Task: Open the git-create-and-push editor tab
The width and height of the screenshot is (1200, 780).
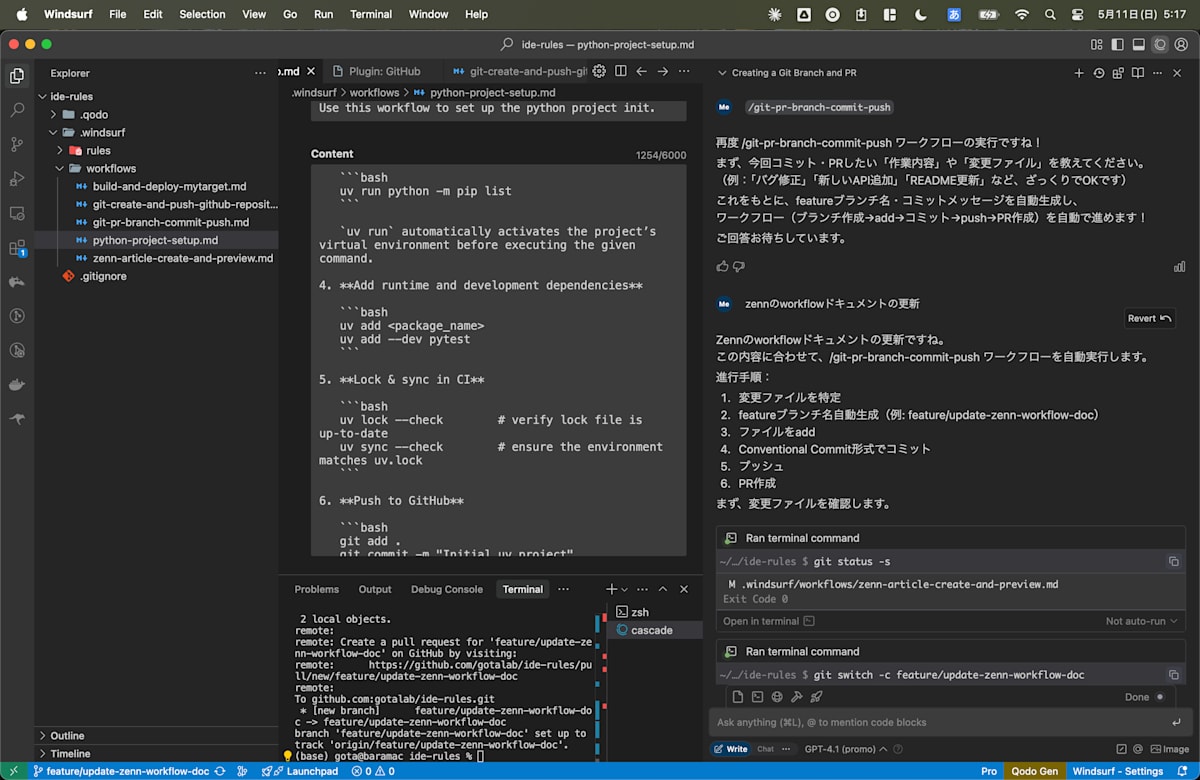Action: [519, 71]
